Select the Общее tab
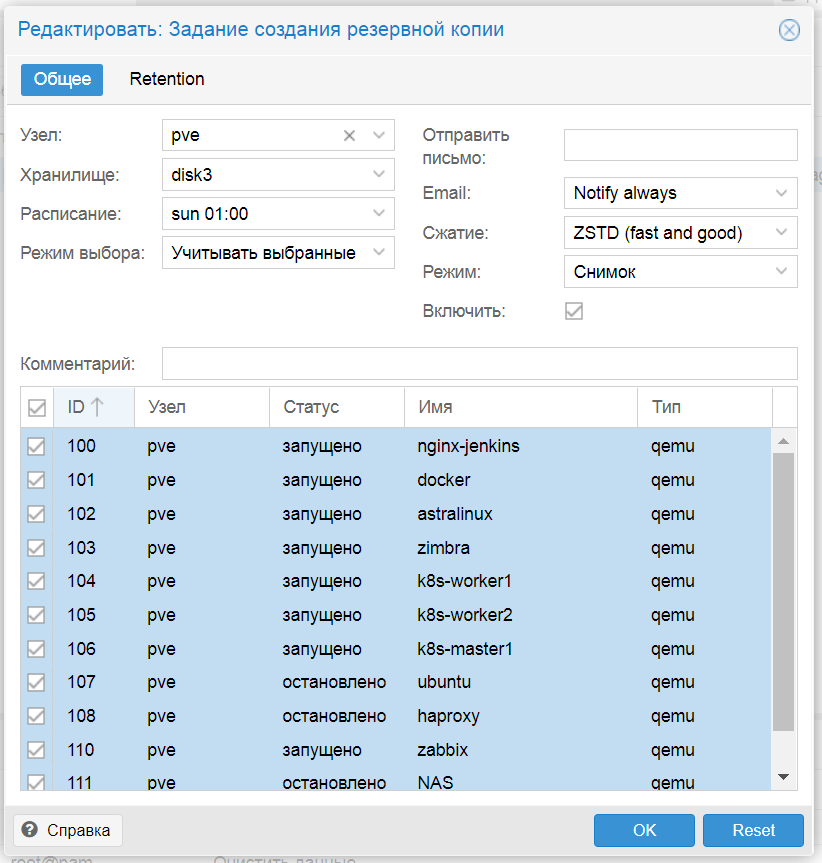Image resolution: width=822 pixels, height=863 pixels. point(62,79)
